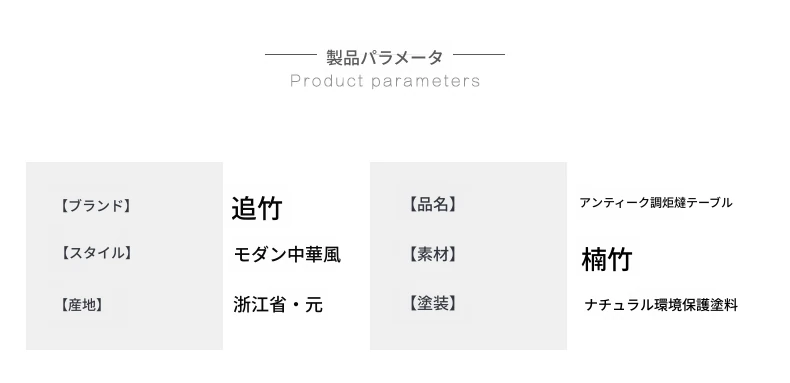Select the material value 楠竹
Screen dimensions: 790x383
607,260
